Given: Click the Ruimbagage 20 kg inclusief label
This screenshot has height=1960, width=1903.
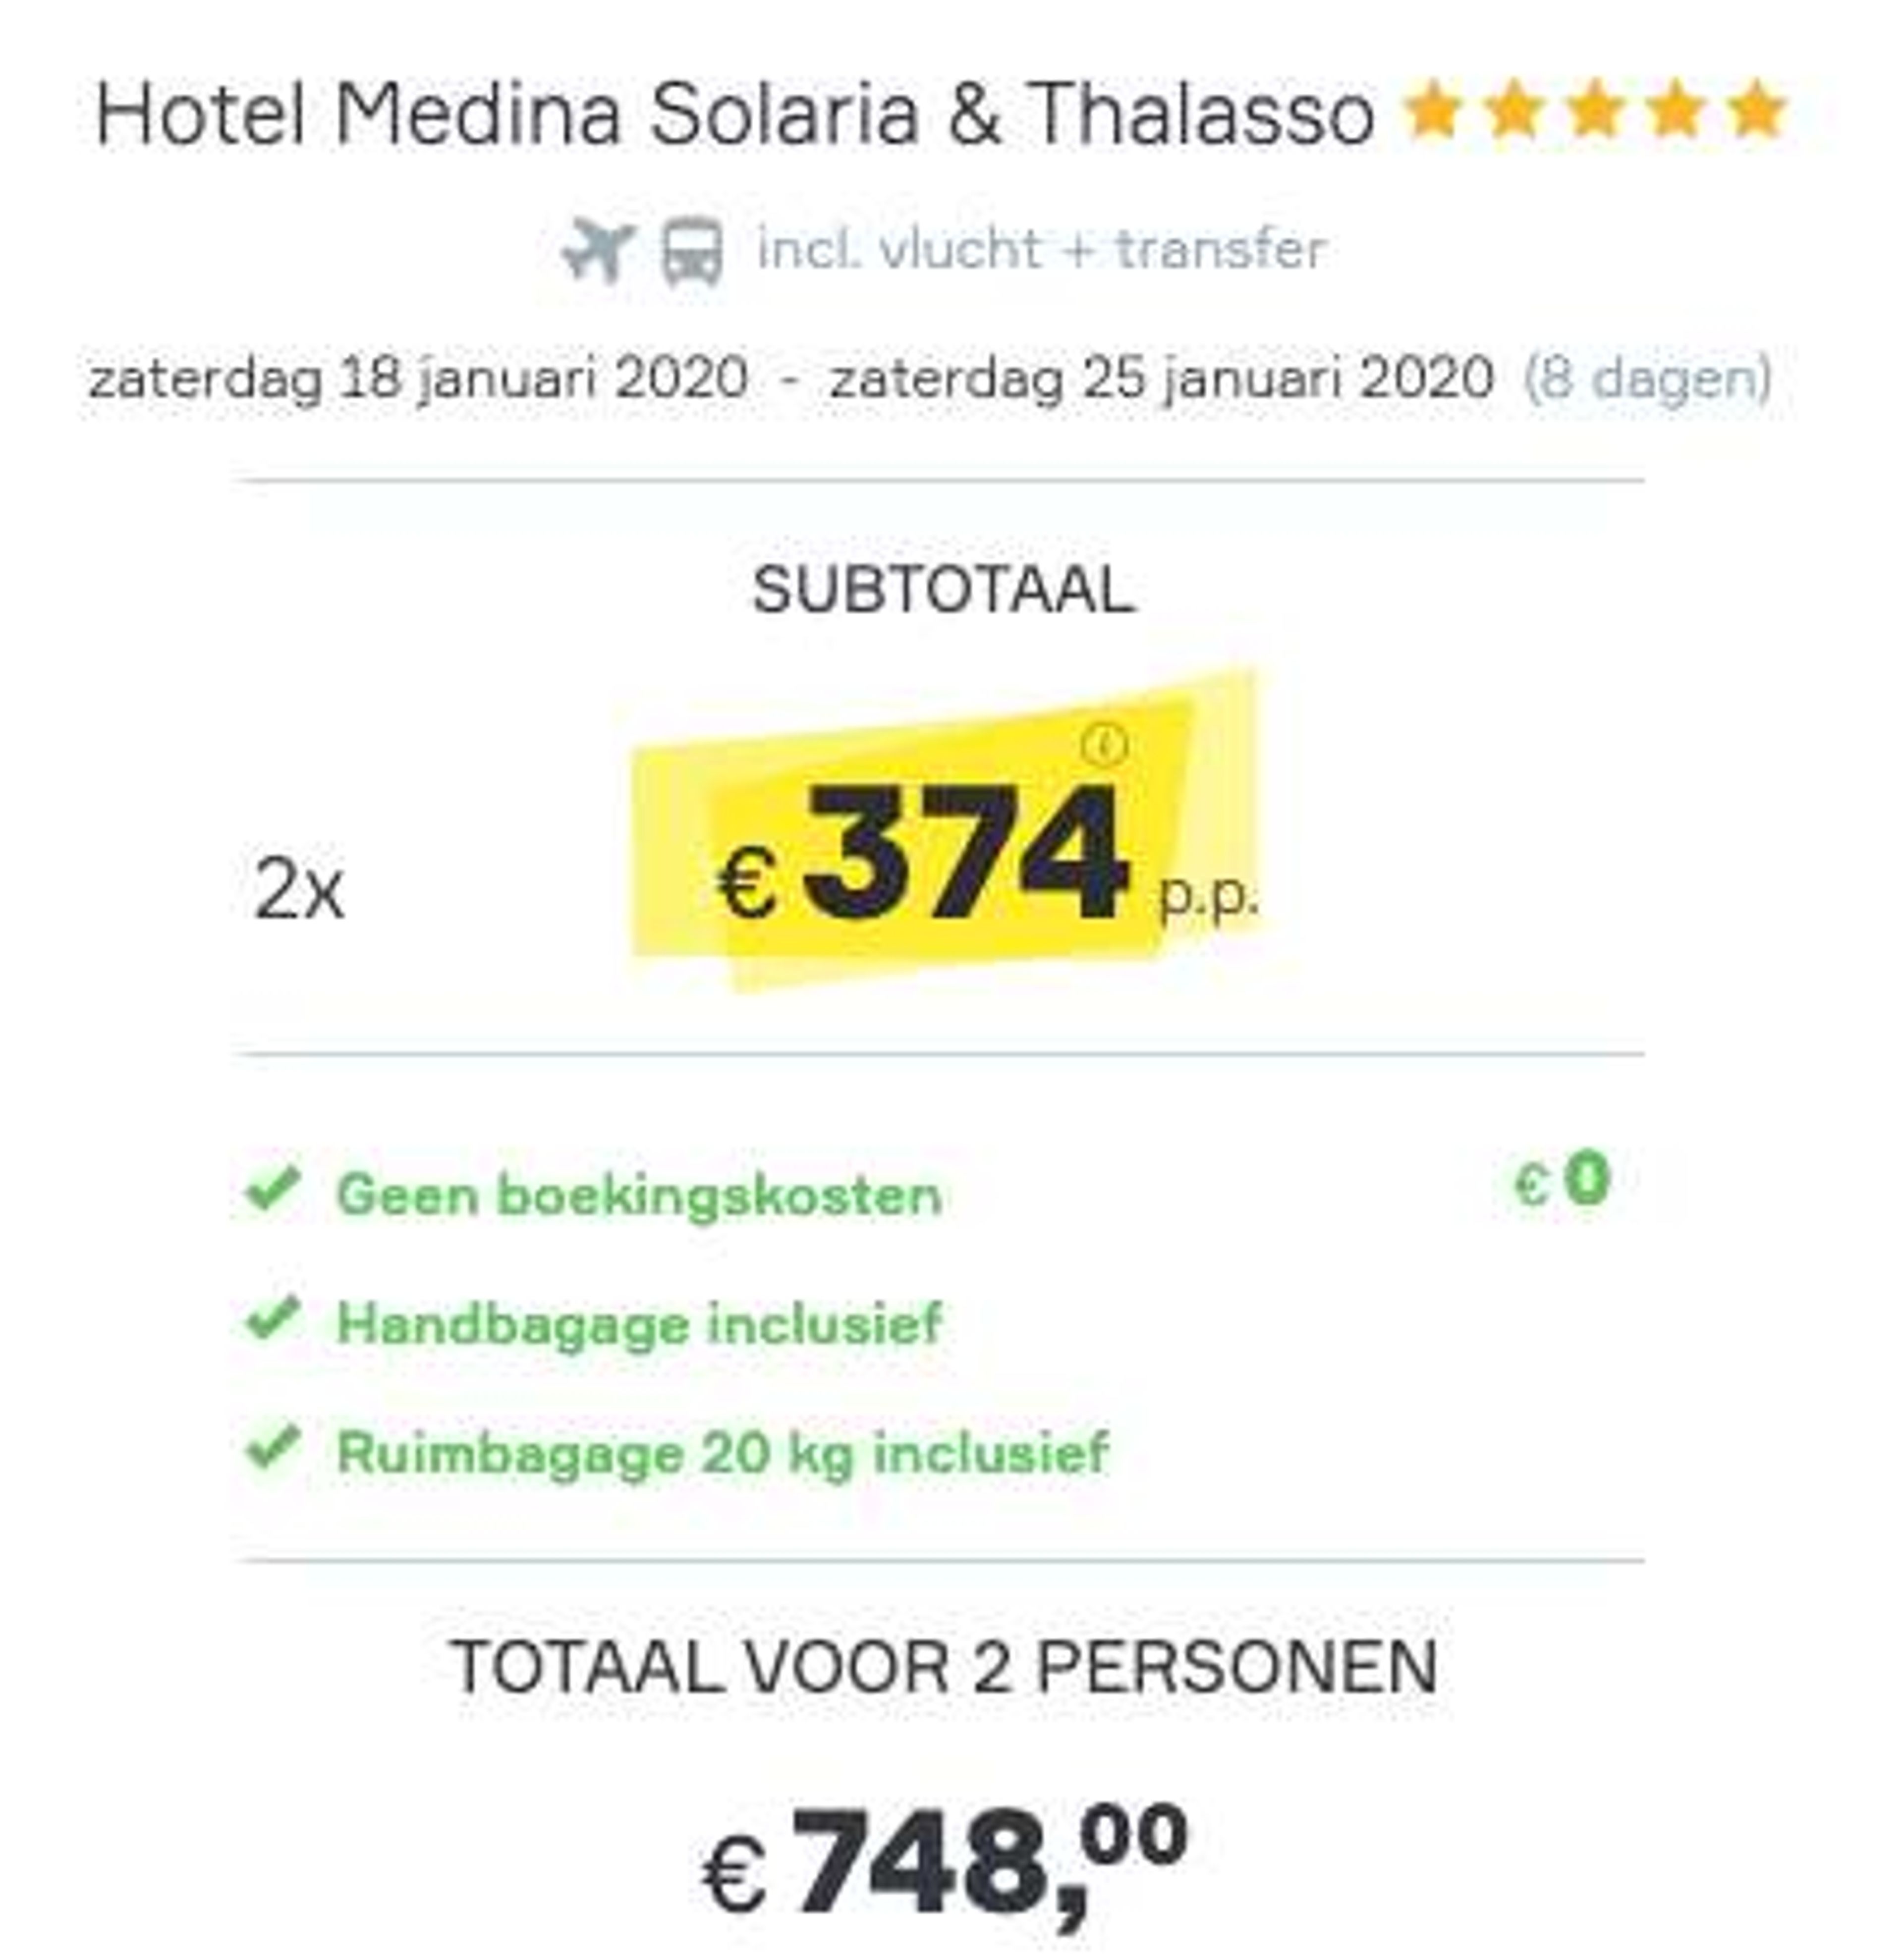Looking at the screenshot, I should click(722, 1452).
